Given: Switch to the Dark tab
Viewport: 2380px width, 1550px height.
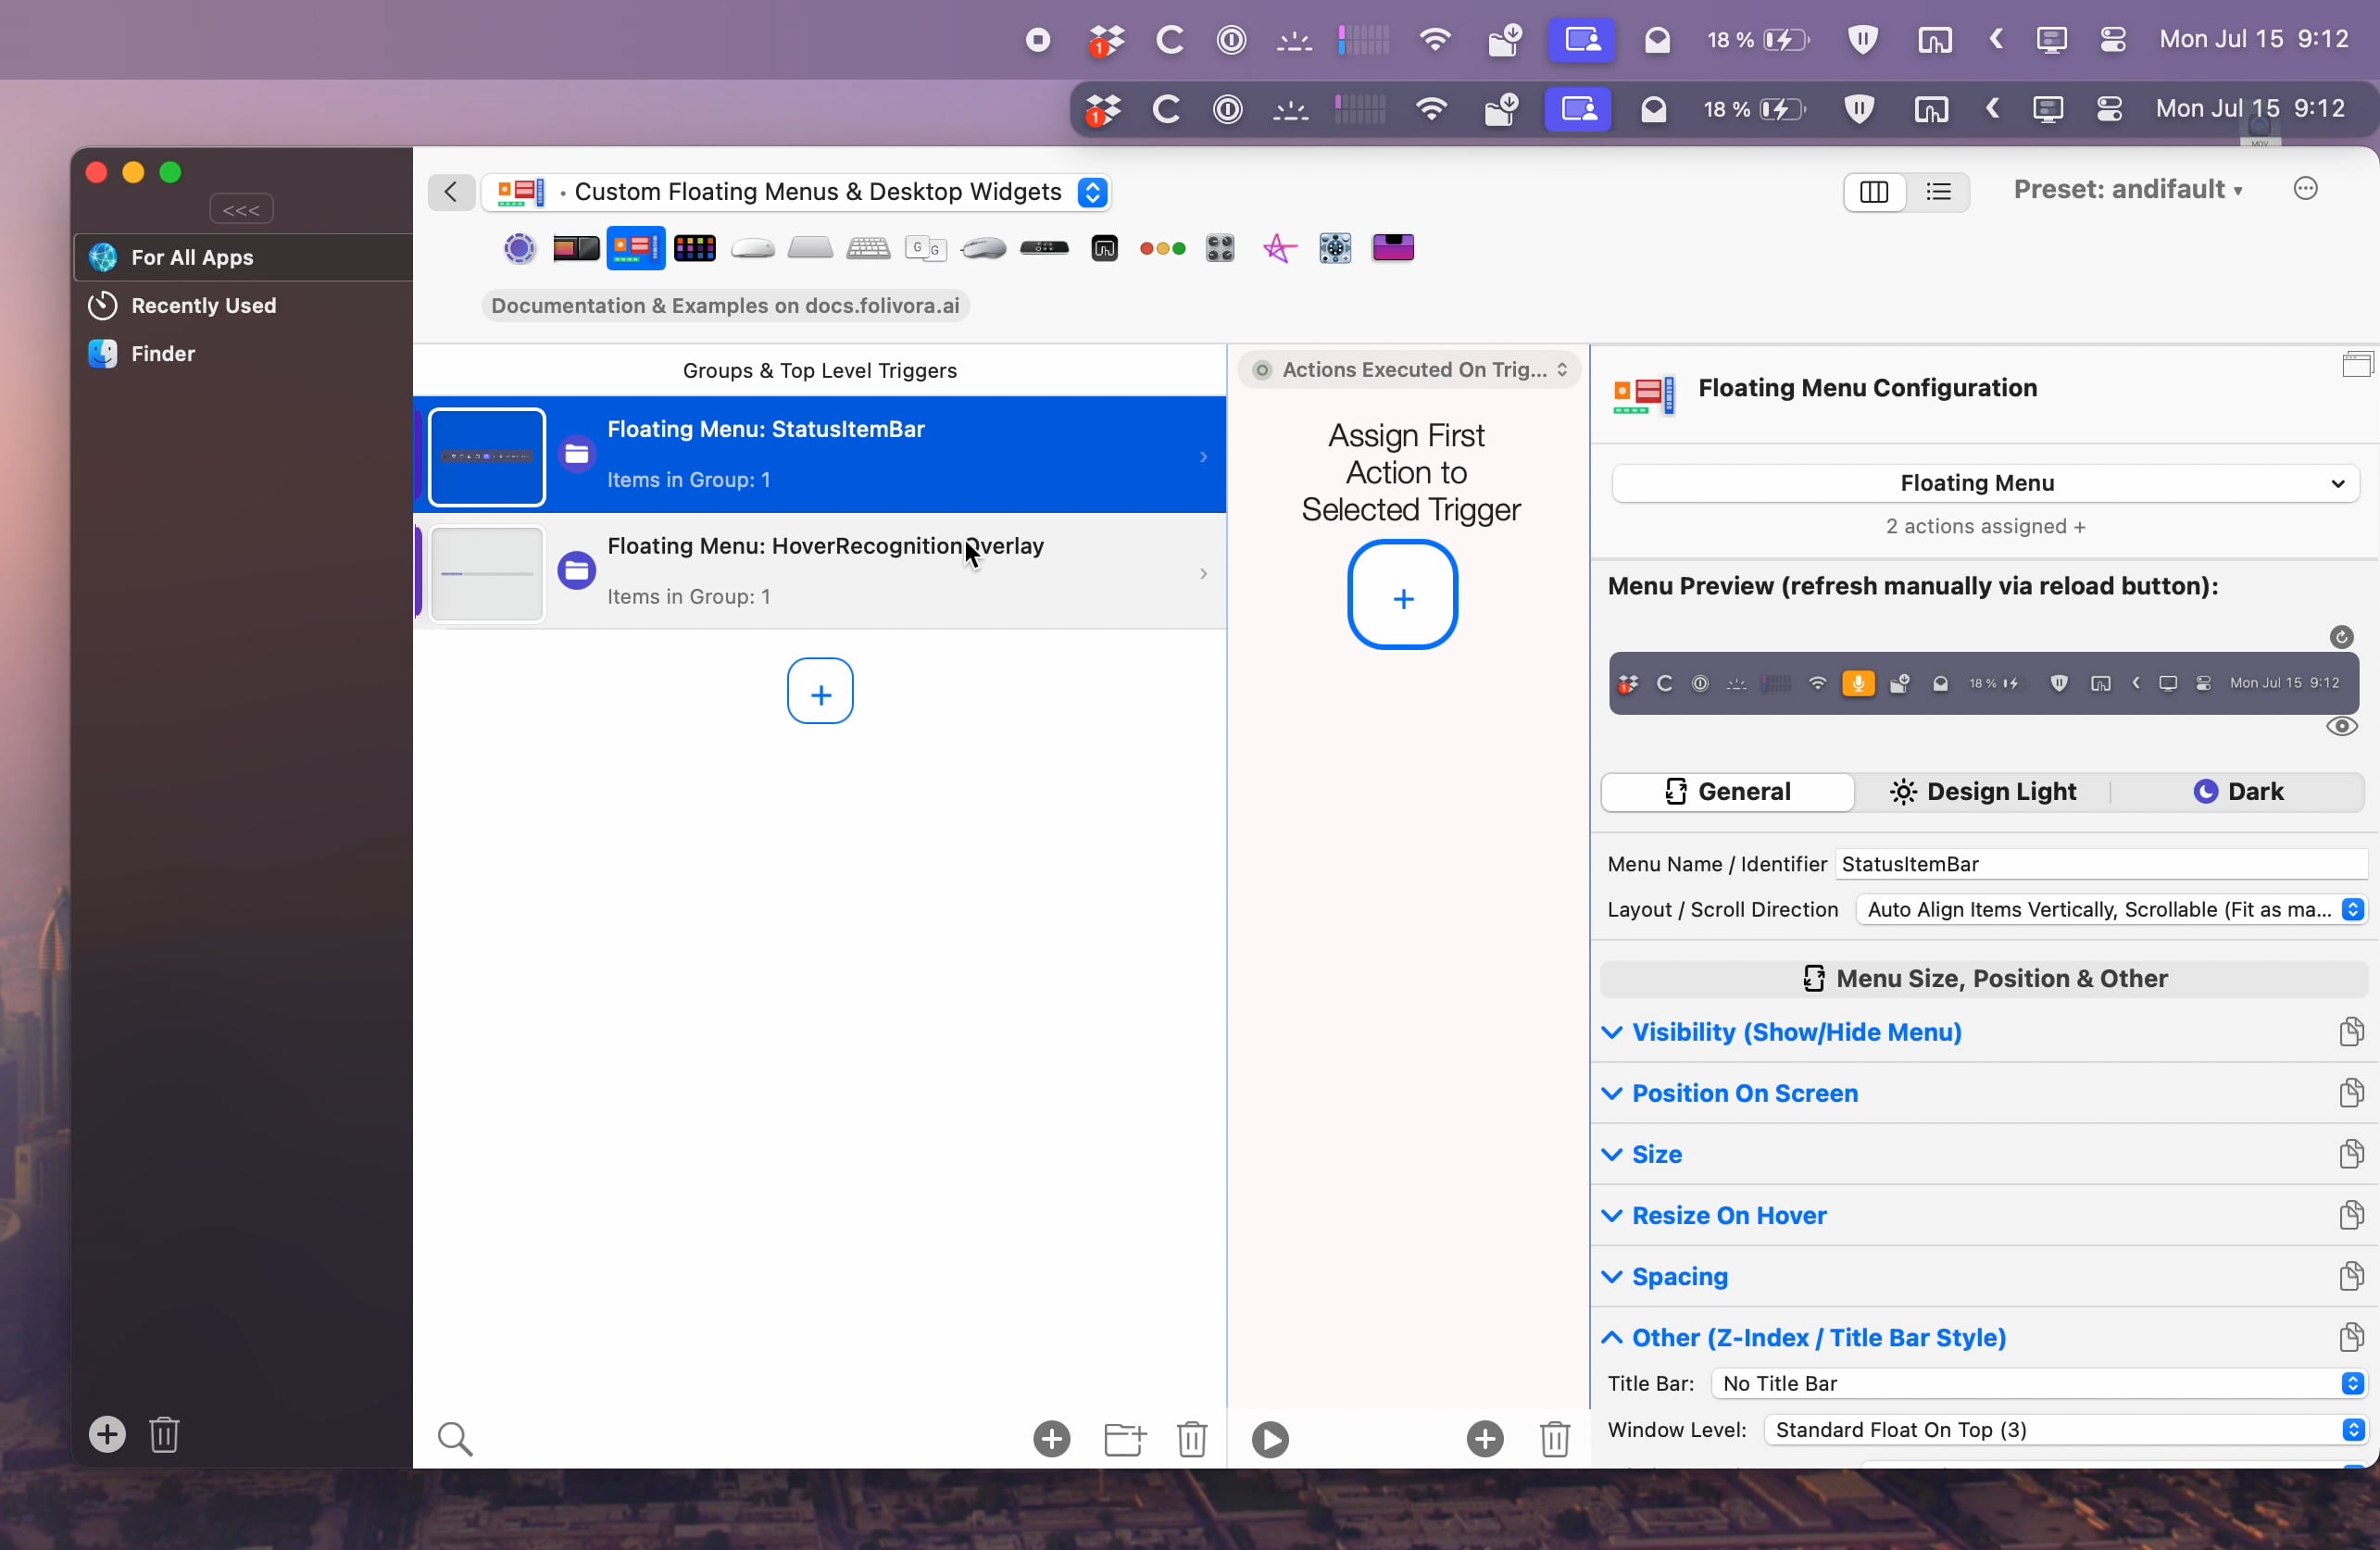Looking at the screenshot, I should 2238,792.
